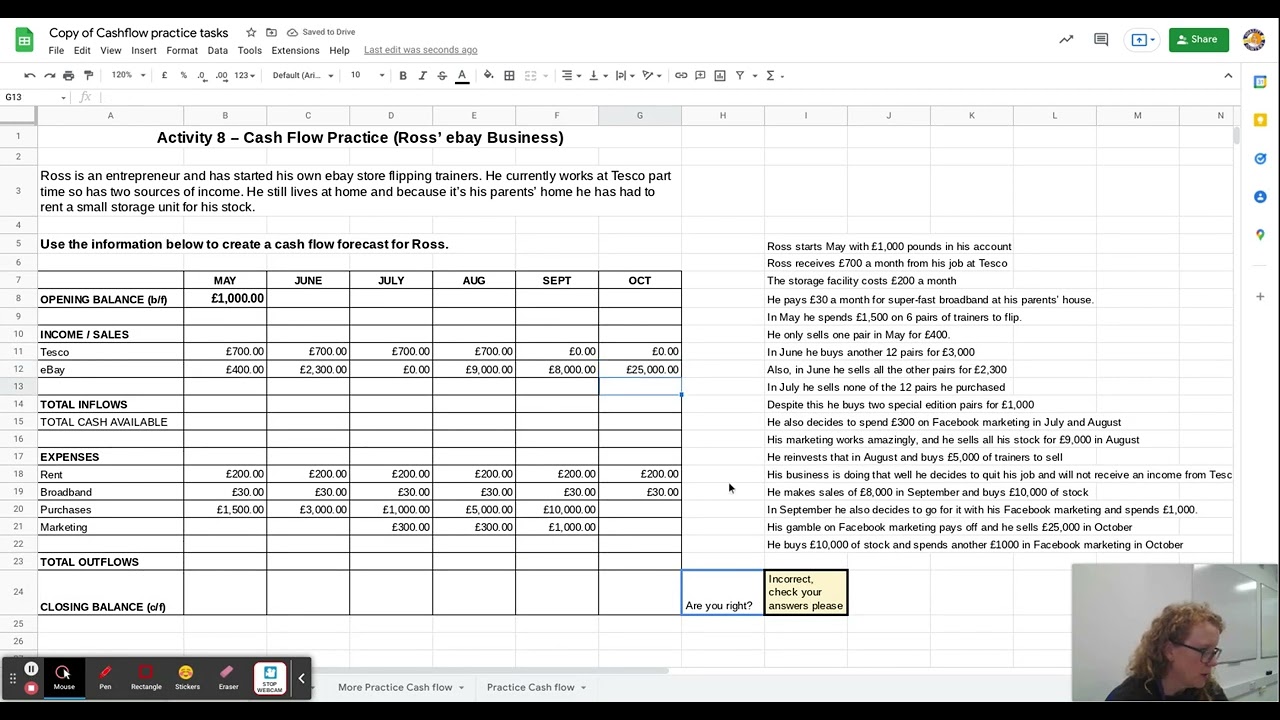
Task: Select the recorder Rectangle tool
Action: 146,677
